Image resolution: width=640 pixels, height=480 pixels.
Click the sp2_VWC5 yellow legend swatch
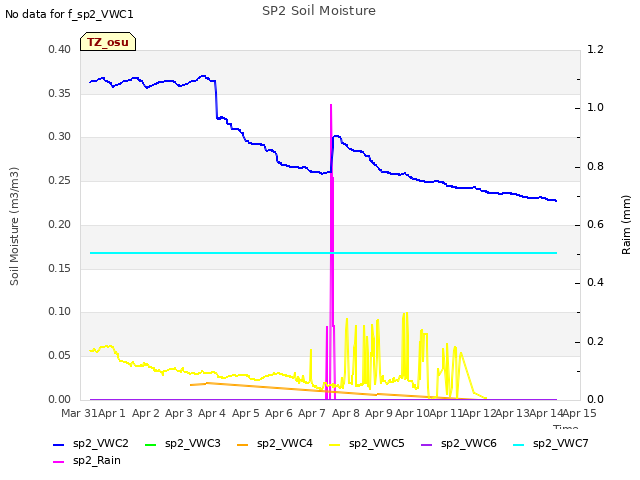335,444
